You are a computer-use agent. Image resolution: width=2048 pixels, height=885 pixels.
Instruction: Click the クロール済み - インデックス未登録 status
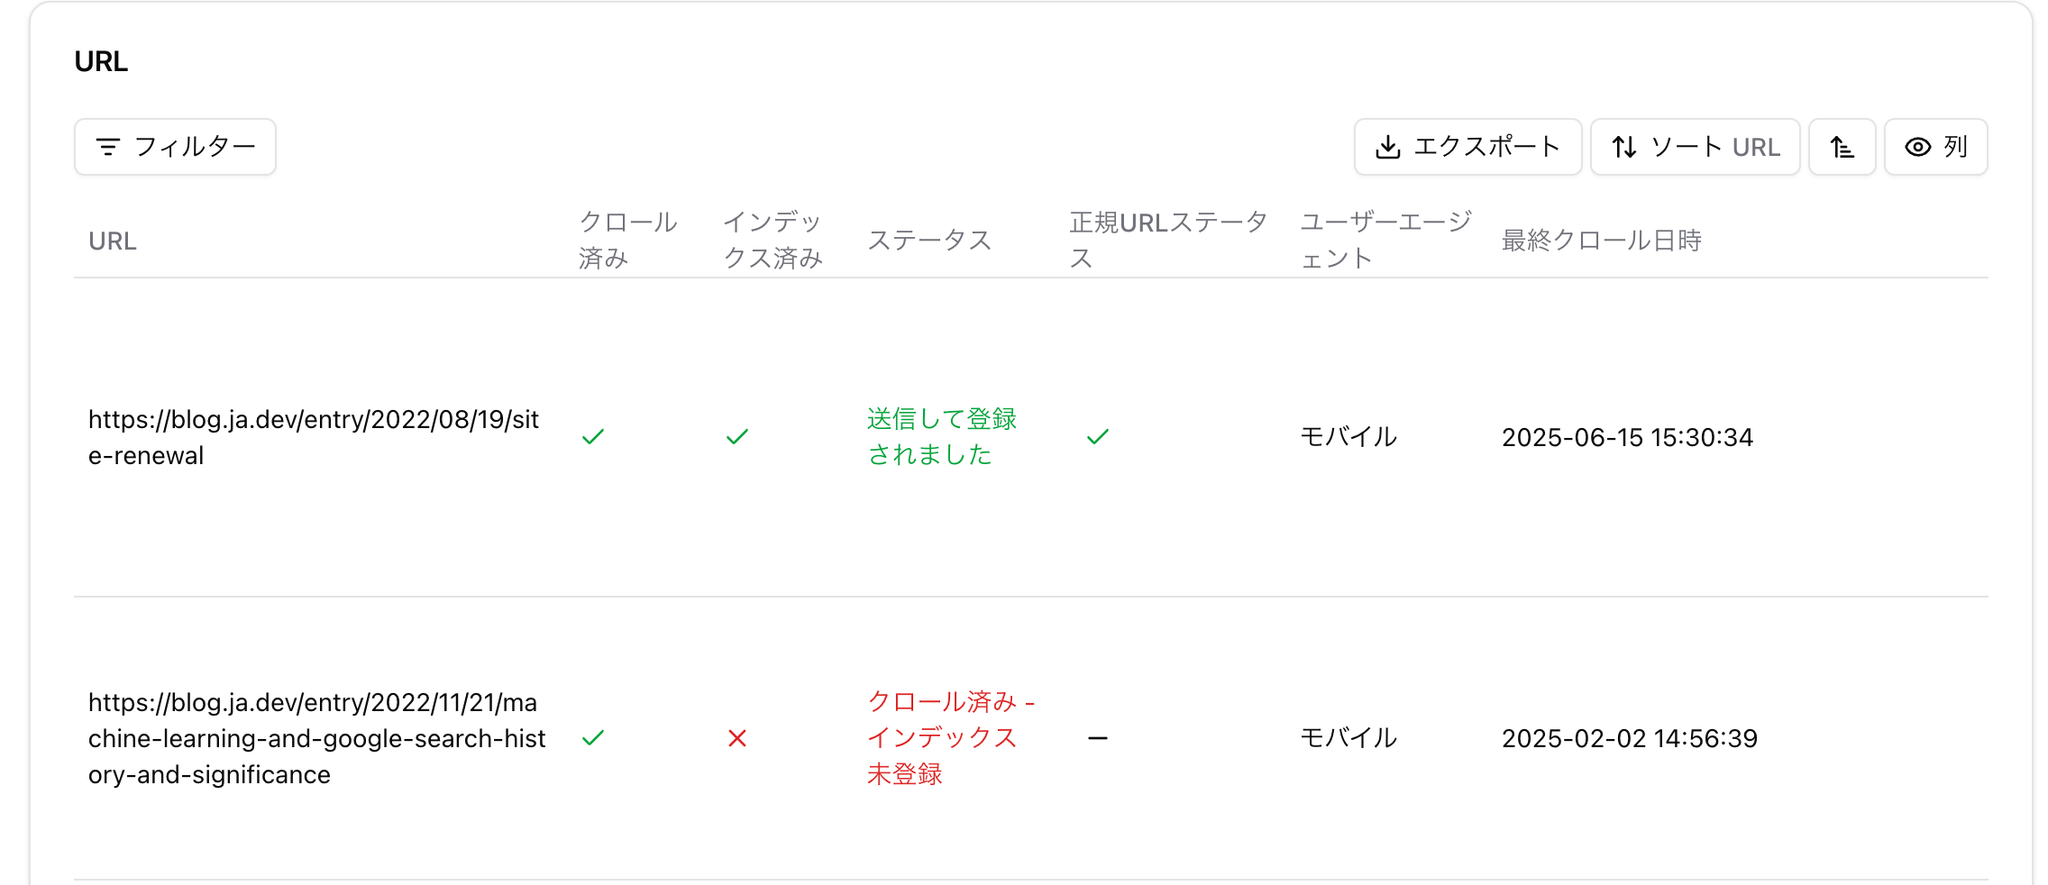coord(949,738)
